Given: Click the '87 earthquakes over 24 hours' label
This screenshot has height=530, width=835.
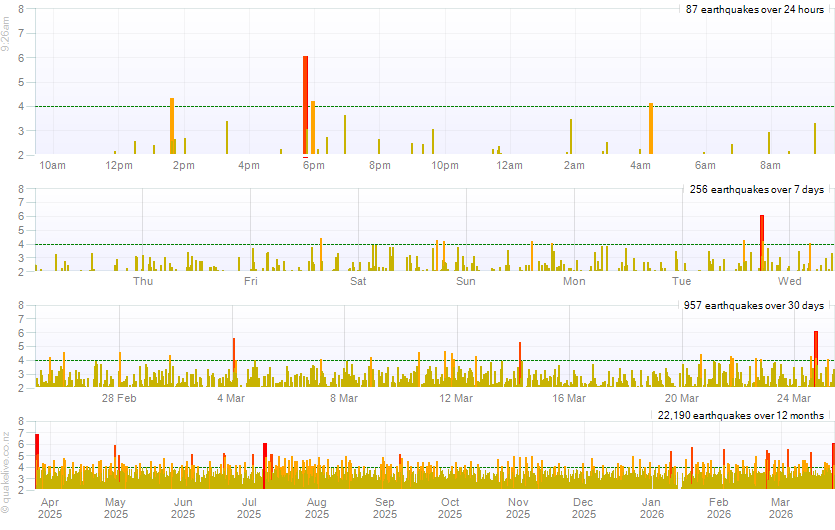Looking at the screenshot, I should click(754, 9).
